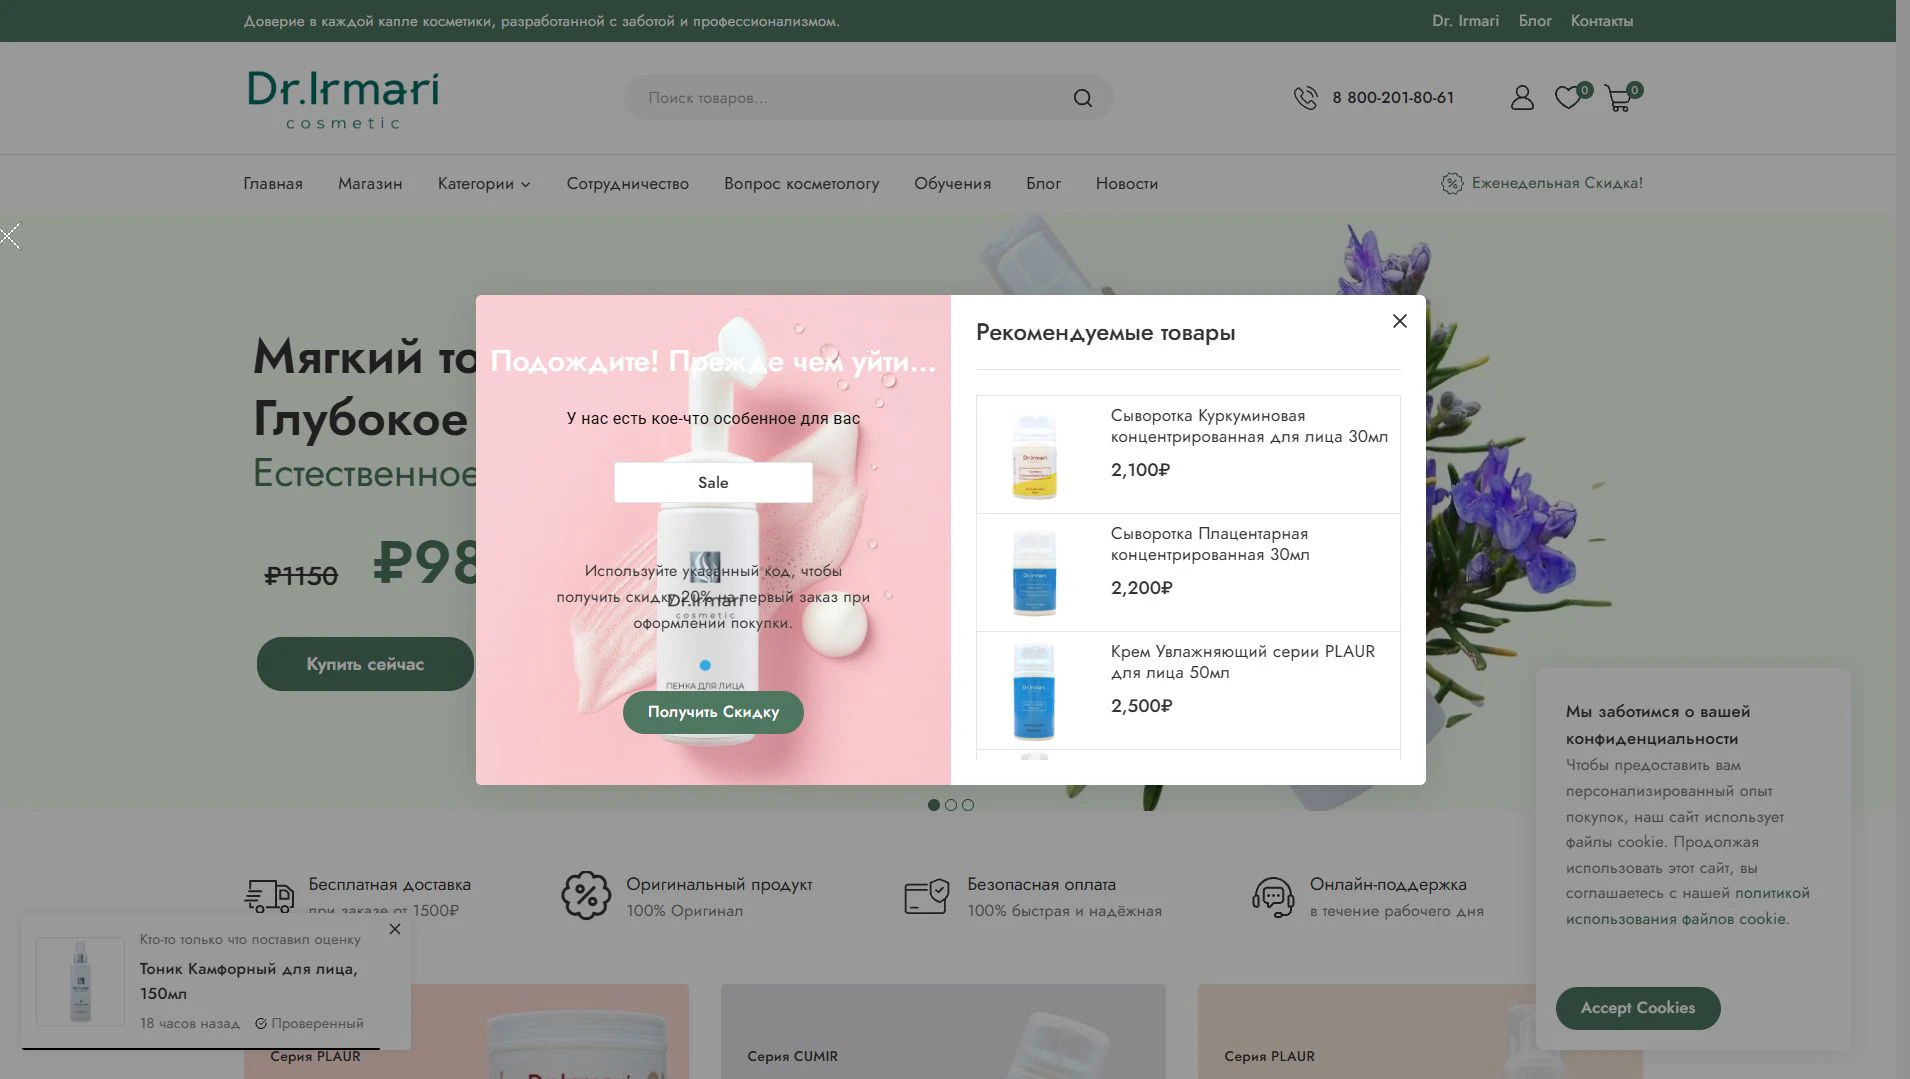1910x1079 pixels.
Task: Open the cookie policy link
Action: (x=1688, y=906)
